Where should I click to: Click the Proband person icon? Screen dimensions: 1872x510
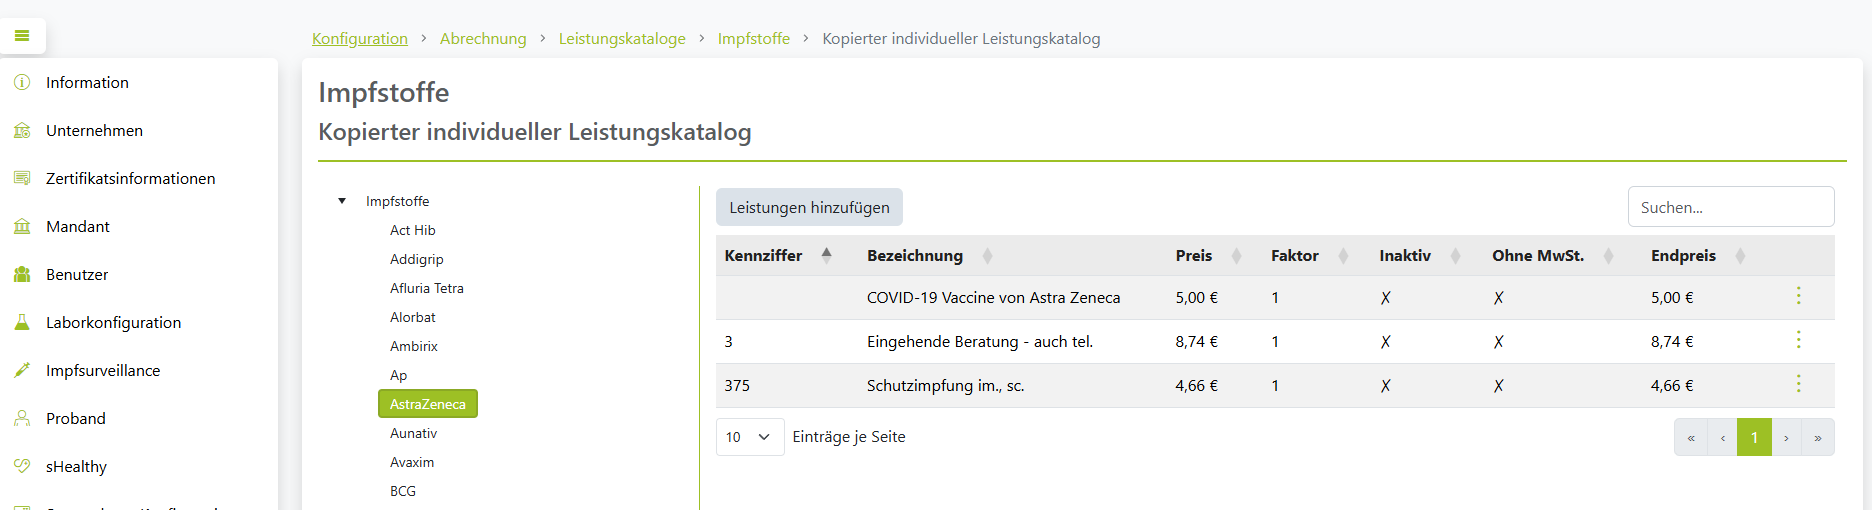tap(22, 418)
